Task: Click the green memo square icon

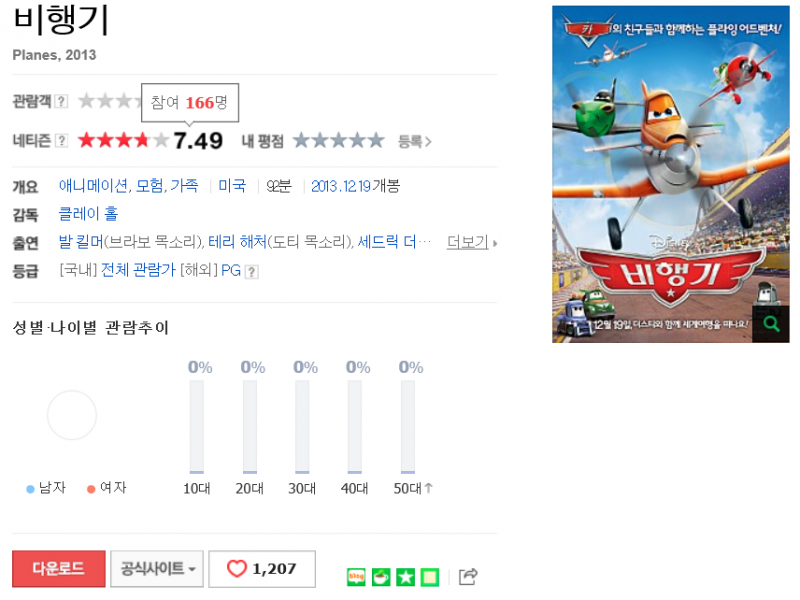Action: click(x=430, y=577)
